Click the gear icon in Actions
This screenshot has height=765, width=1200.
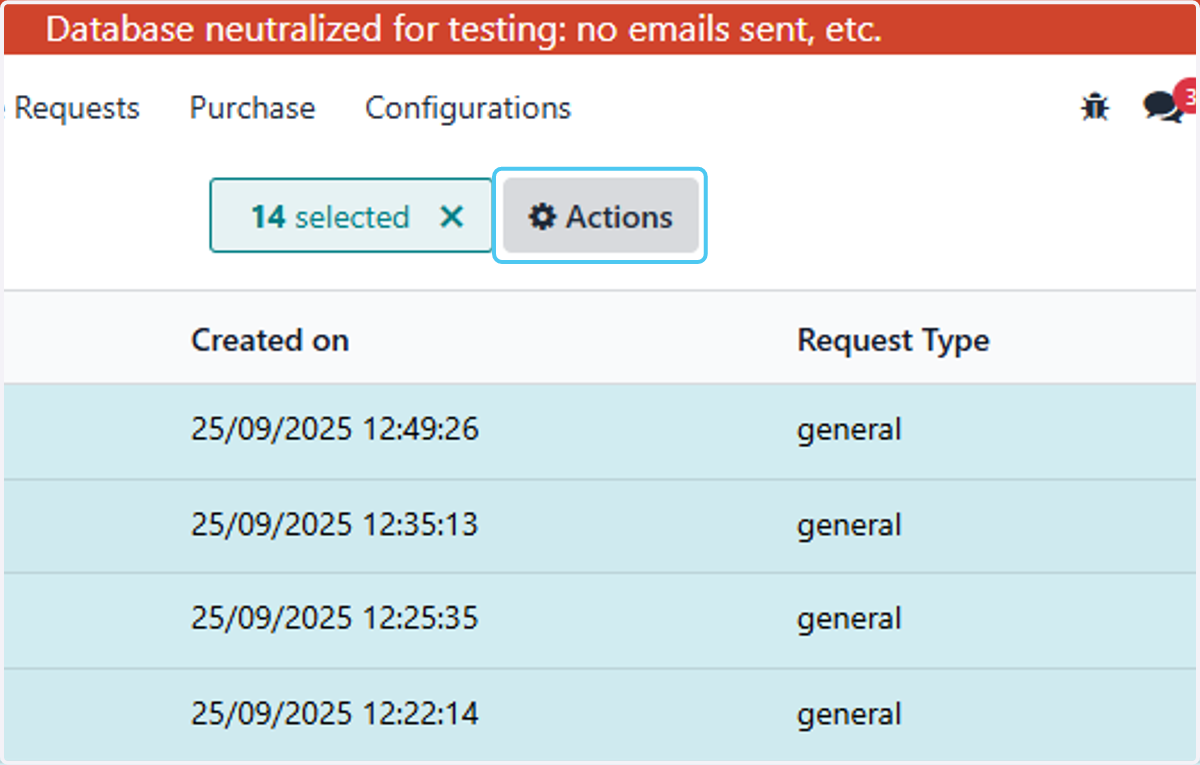pyautogui.click(x=542, y=217)
